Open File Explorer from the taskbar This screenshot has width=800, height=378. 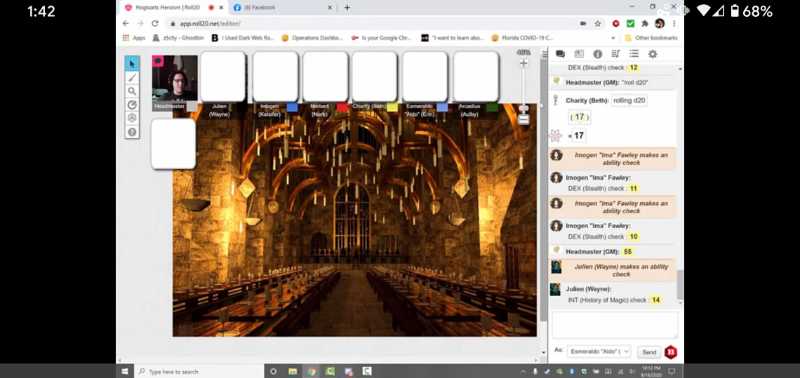pos(292,371)
